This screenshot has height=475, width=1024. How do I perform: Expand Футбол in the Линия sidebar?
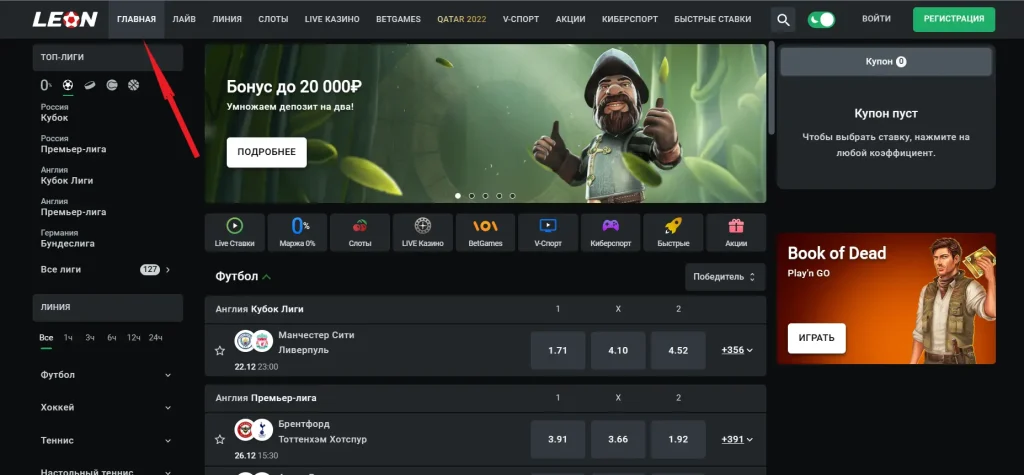point(108,375)
